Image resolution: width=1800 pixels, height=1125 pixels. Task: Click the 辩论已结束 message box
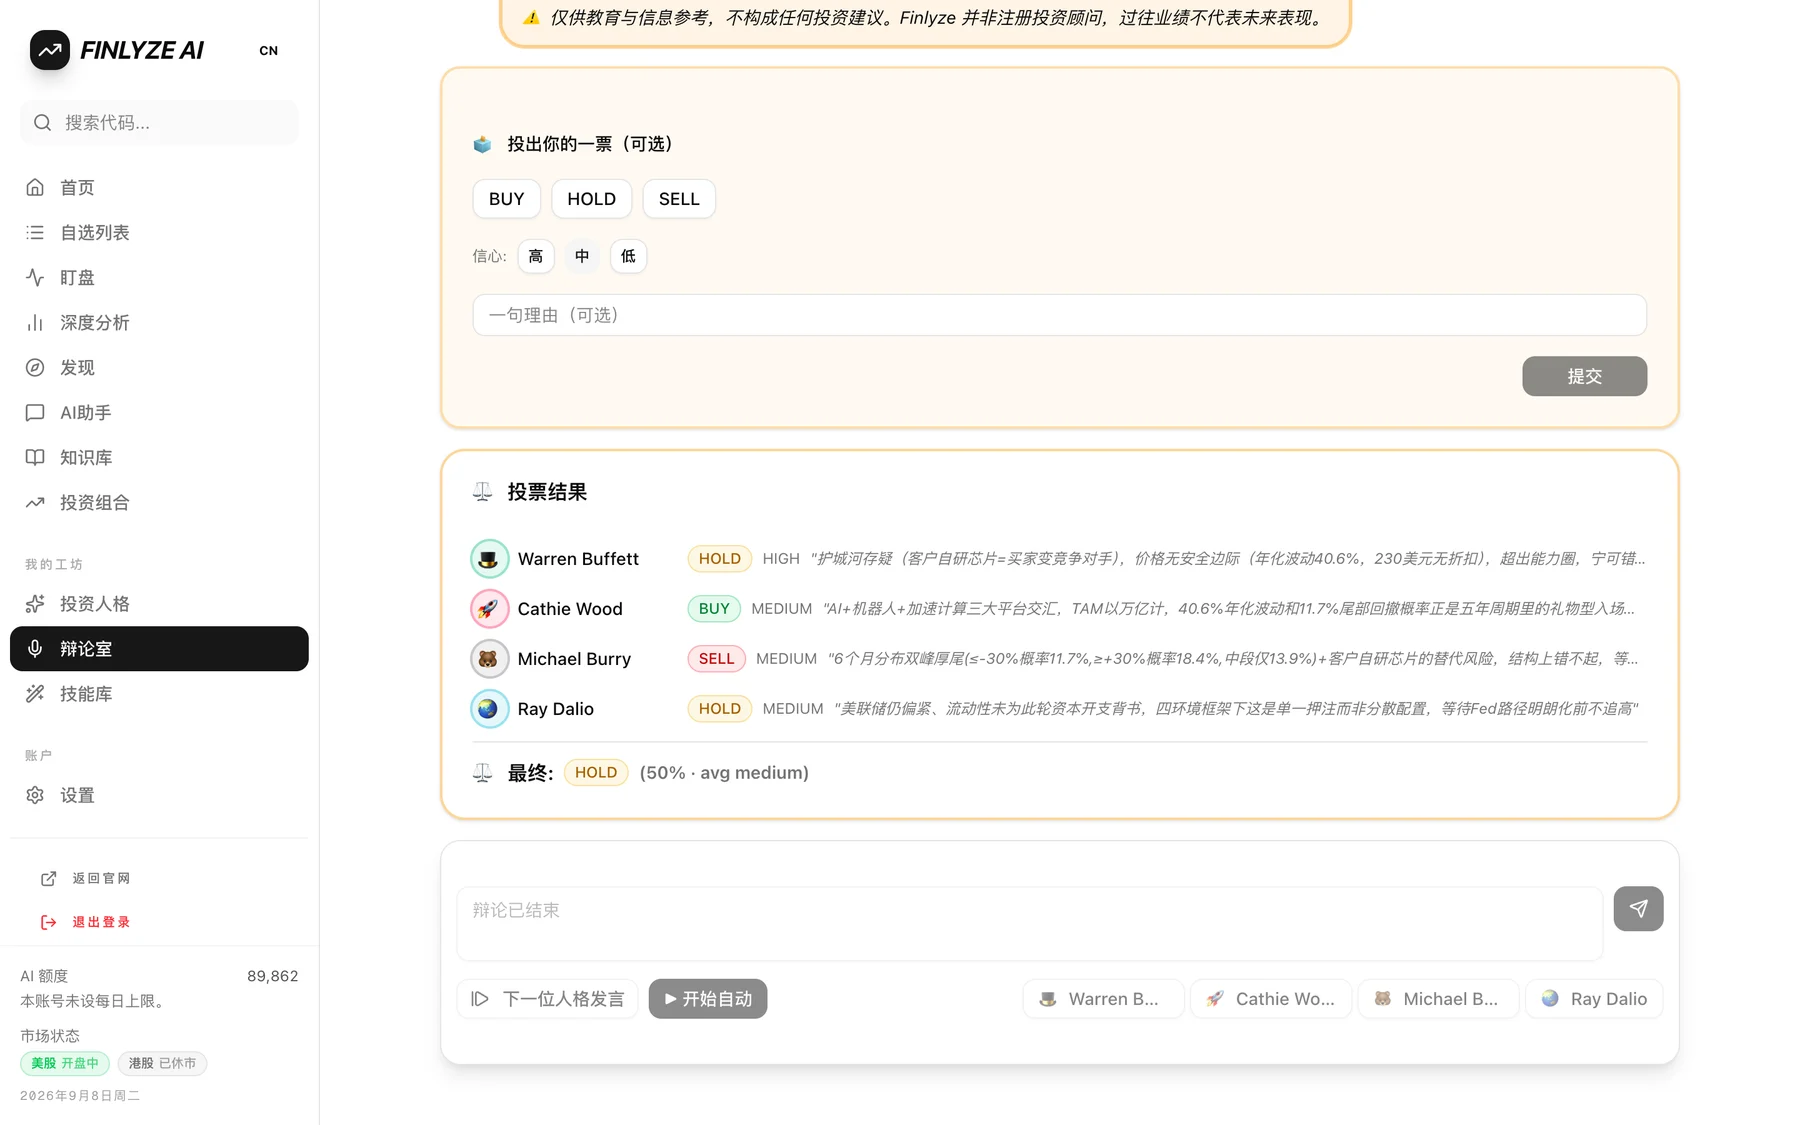click(1030, 923)
